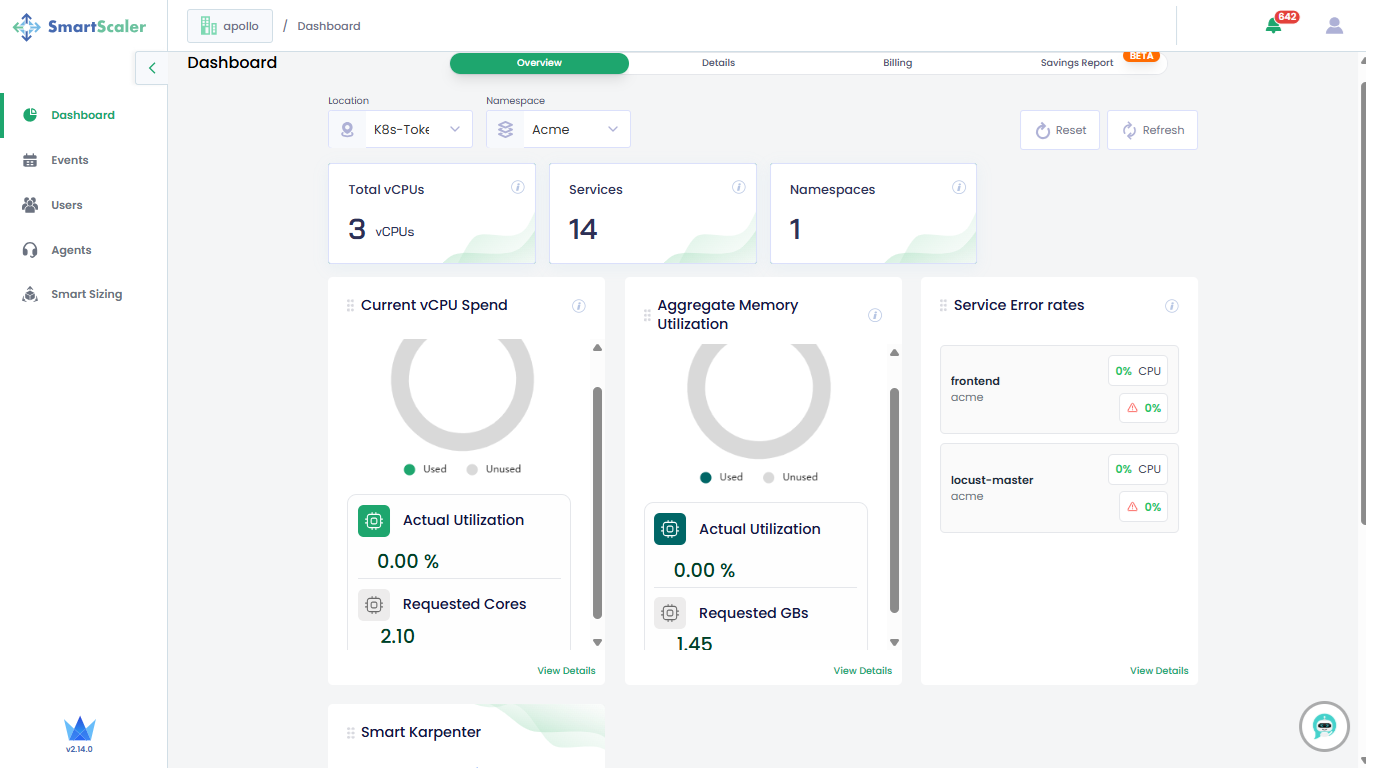Click the location pin icon in Location field
This screenshot has height=780, width=1373.
347,130
